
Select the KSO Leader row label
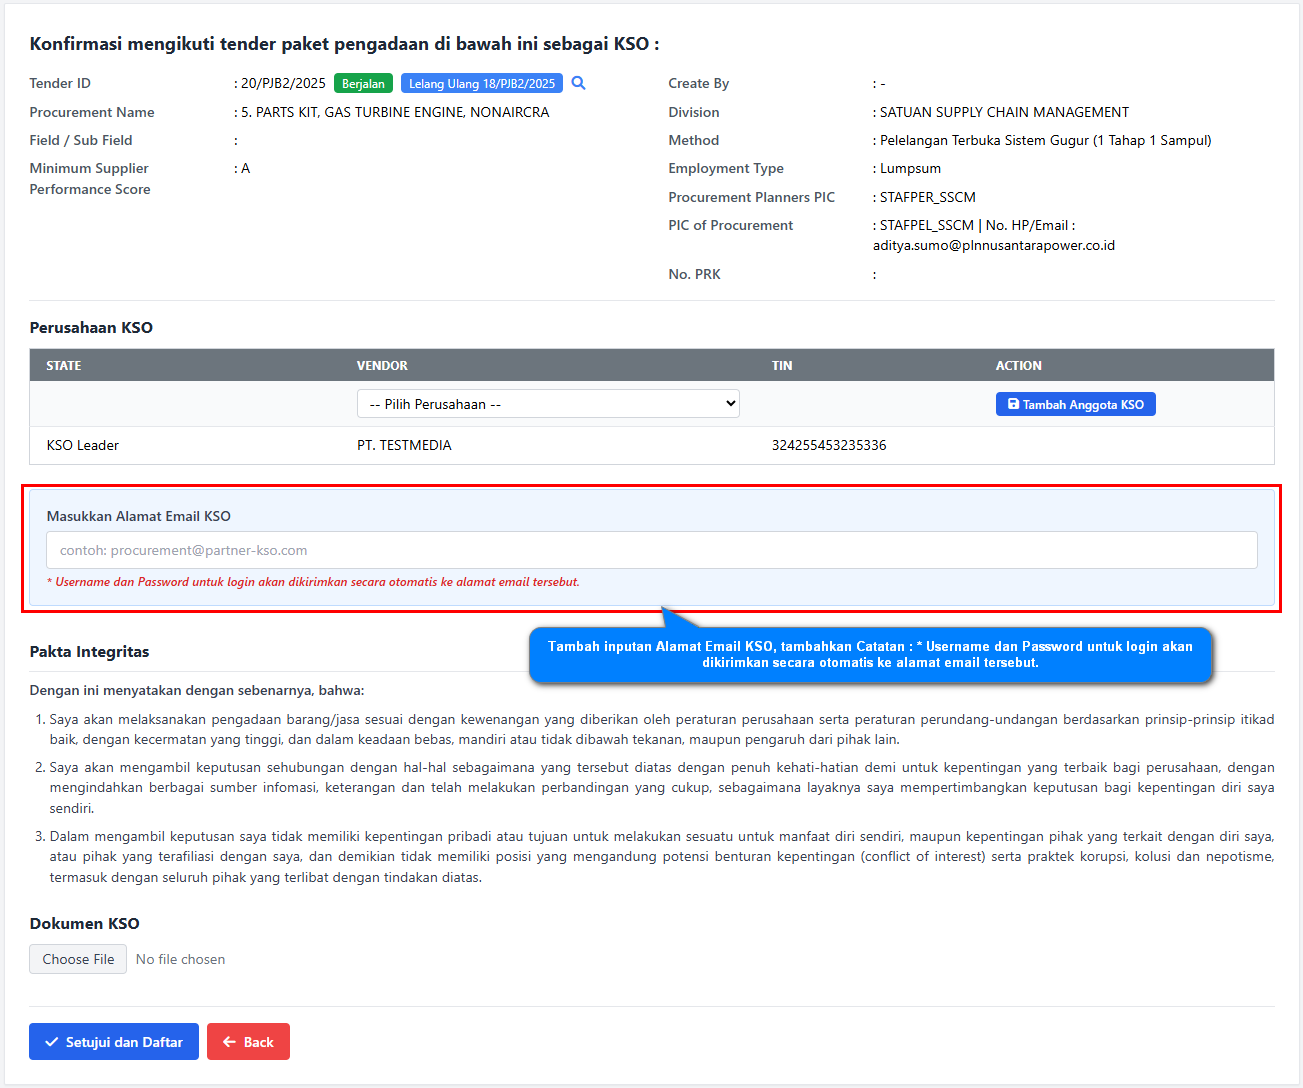(83, 445)
